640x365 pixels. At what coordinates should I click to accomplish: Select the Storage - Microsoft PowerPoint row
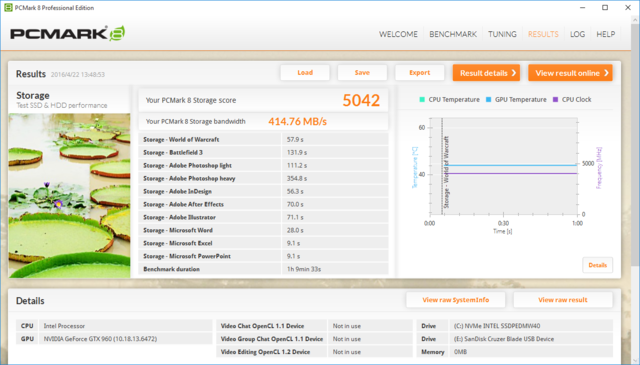click(x=263, y=256)
